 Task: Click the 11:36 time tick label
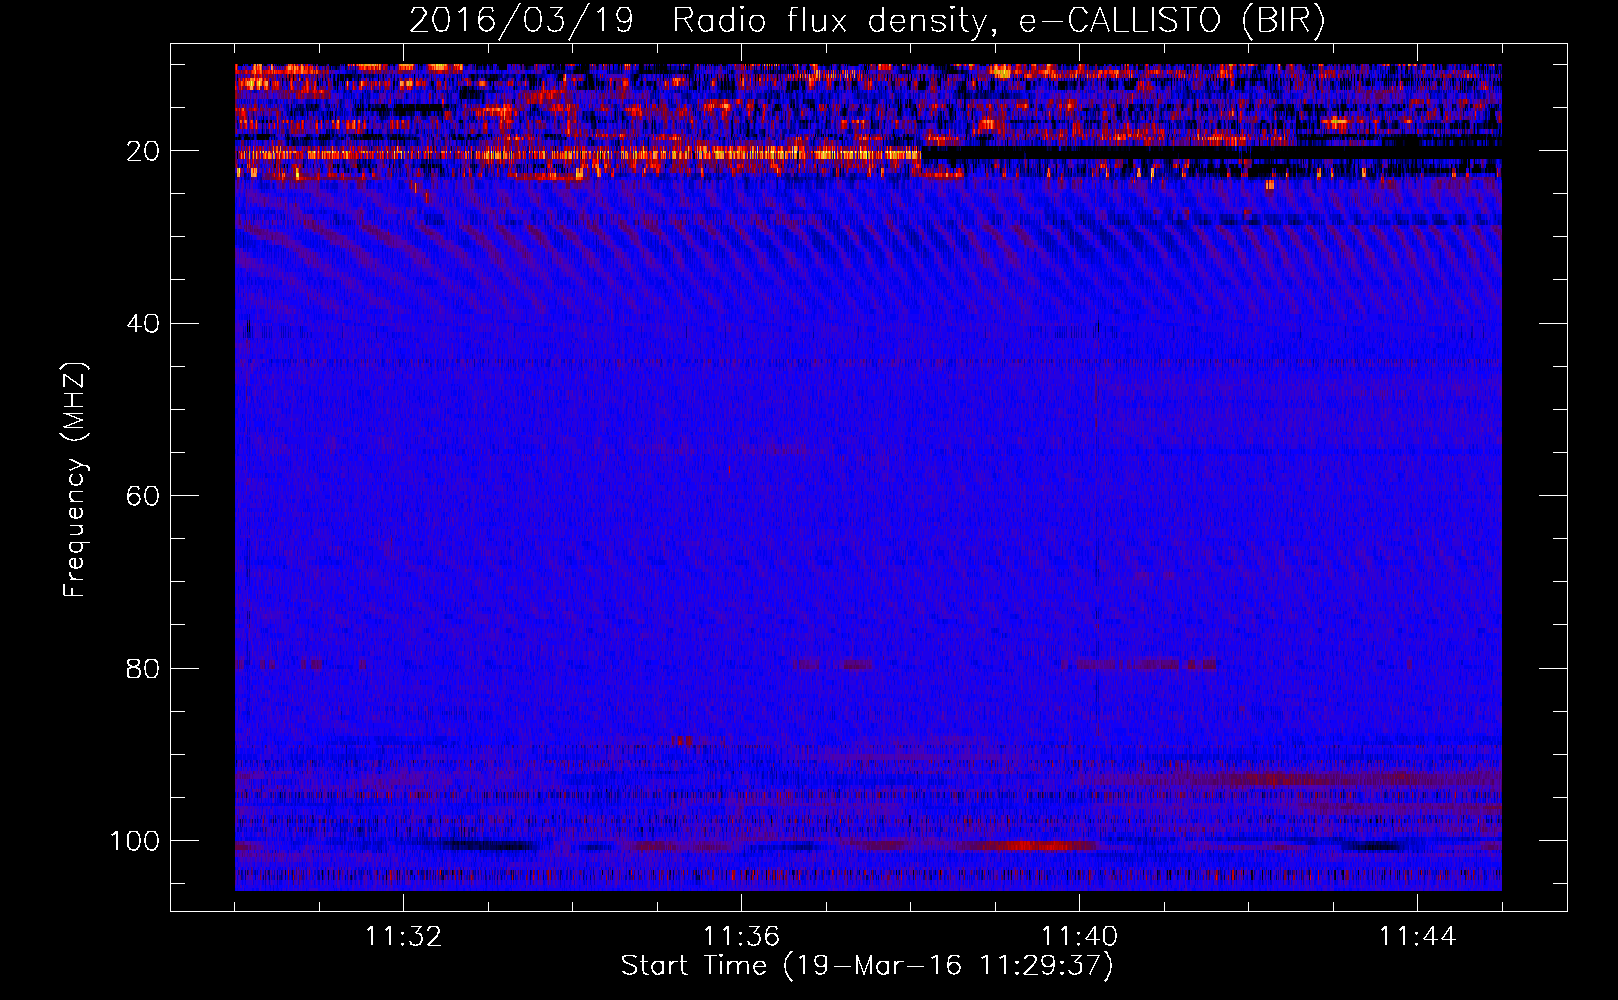pos(741,937)
